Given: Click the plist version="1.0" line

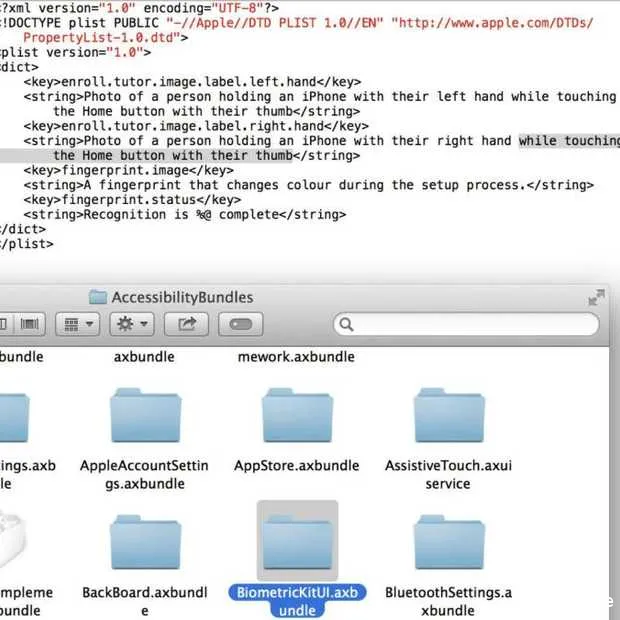Looking at the screenshot, I should (x=75, y=52).
